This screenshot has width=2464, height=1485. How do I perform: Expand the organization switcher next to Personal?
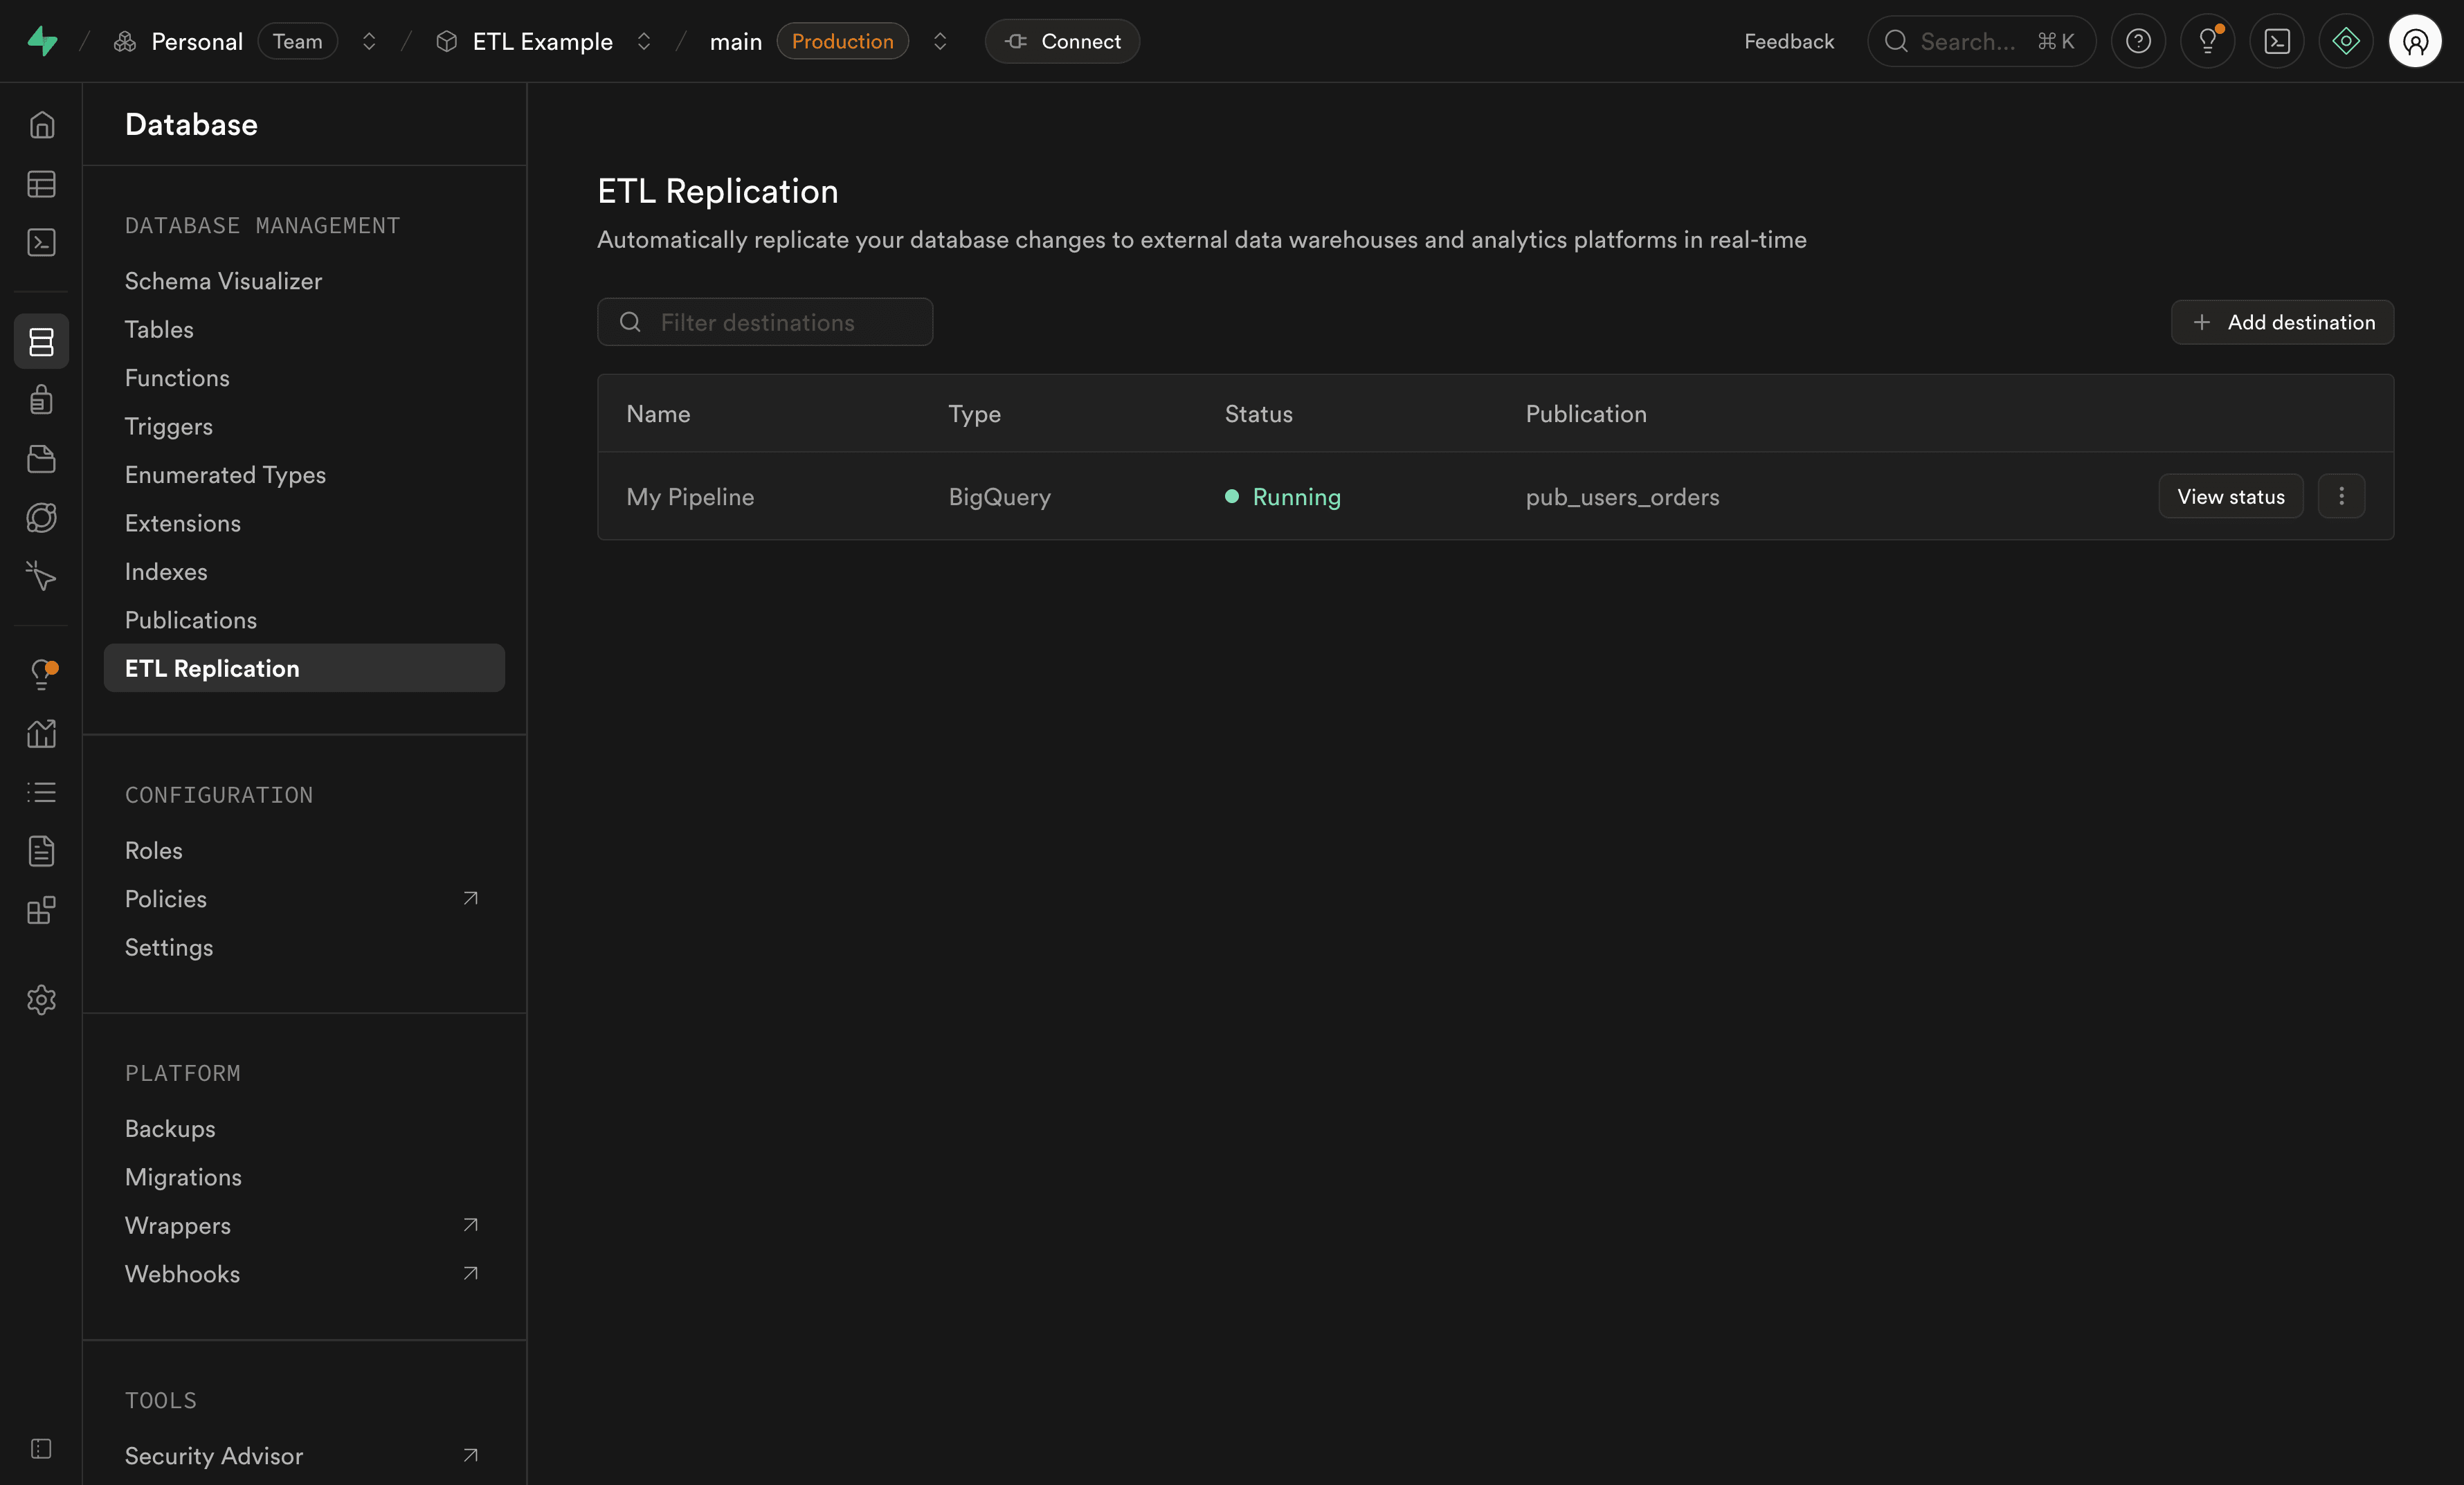pyautogui.click(x=369, y=41)
